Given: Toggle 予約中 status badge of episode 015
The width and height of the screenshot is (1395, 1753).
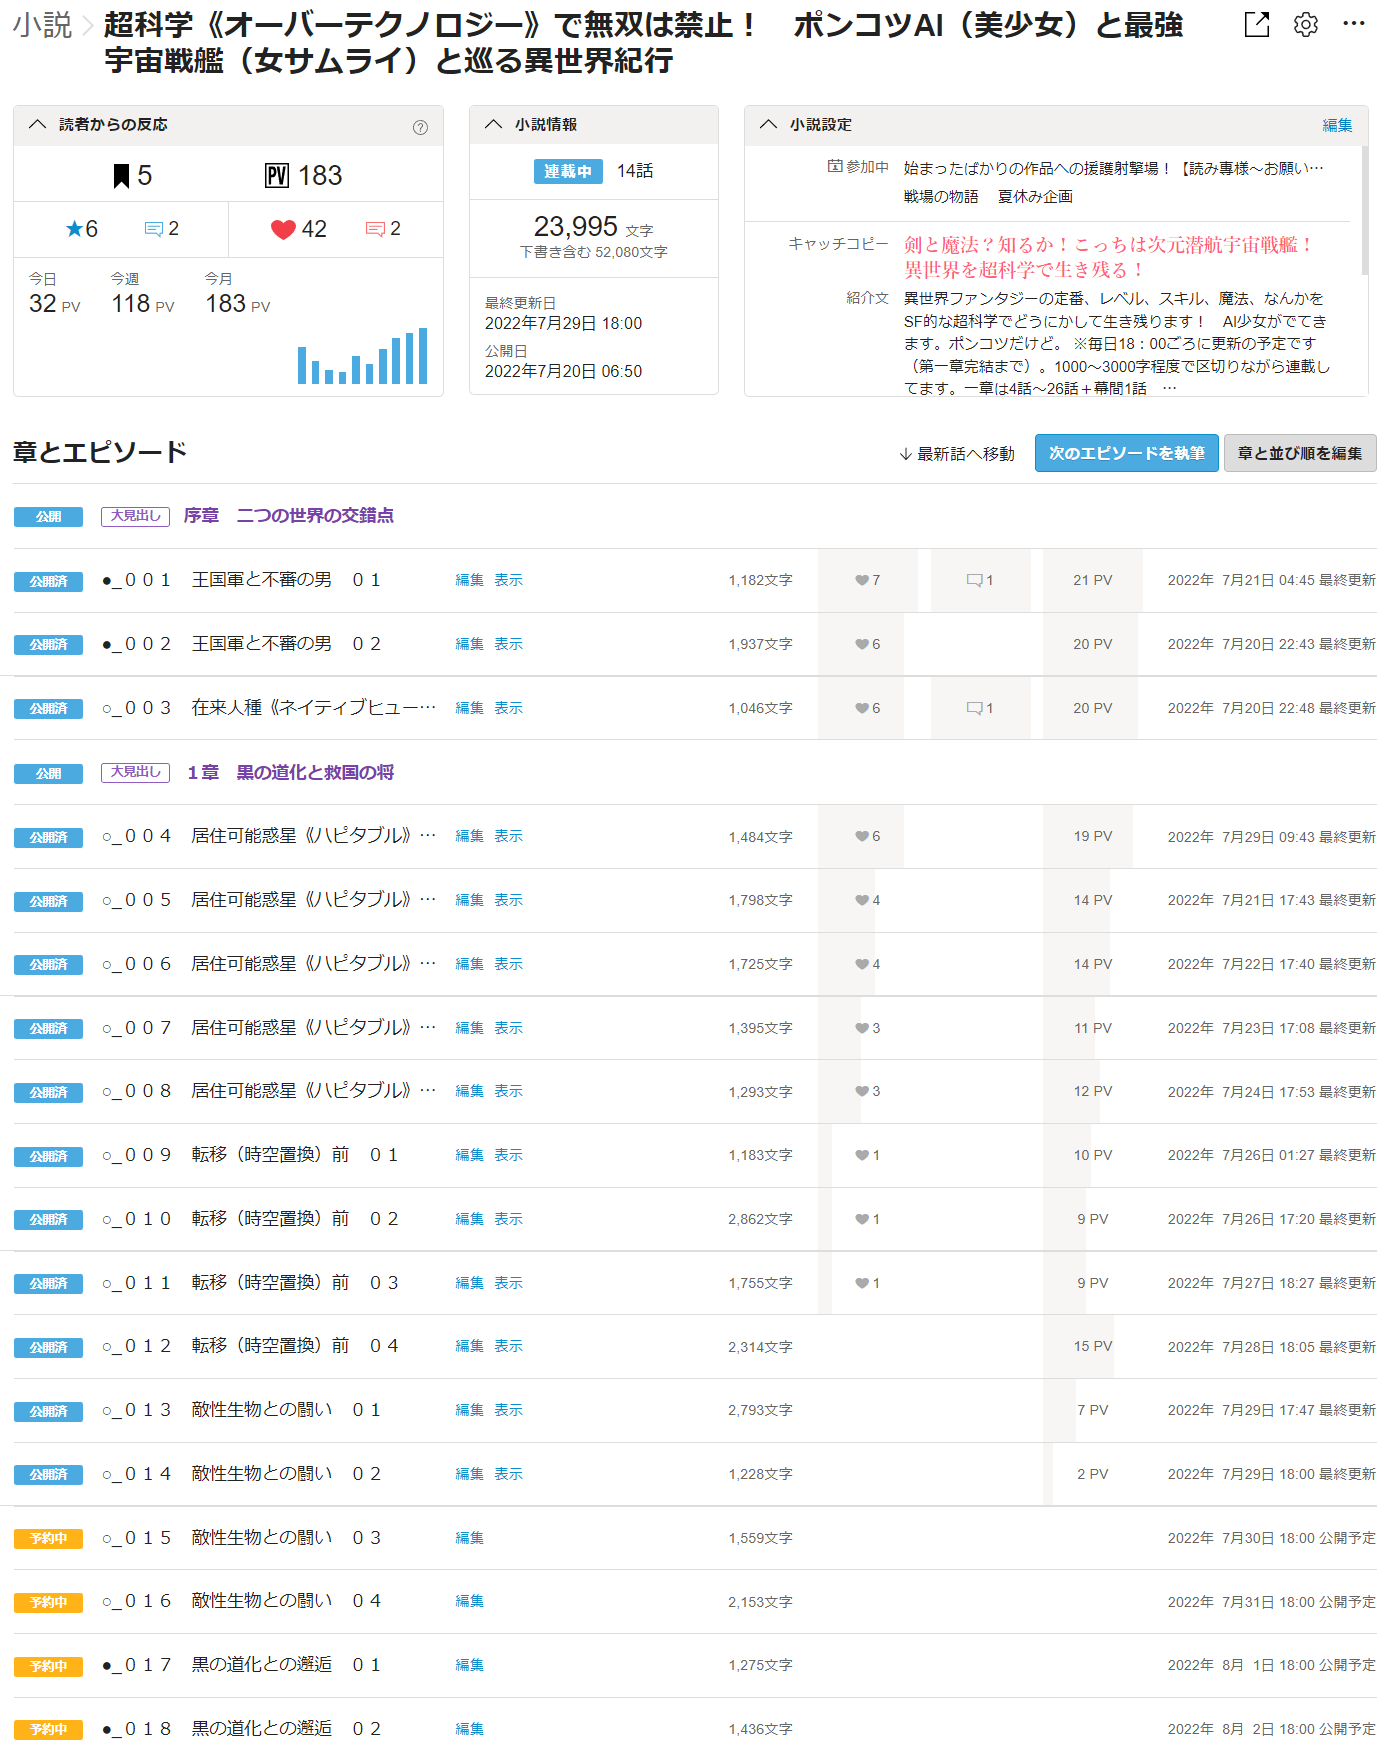Looking at the screenshot, I should click(48, 1538).
